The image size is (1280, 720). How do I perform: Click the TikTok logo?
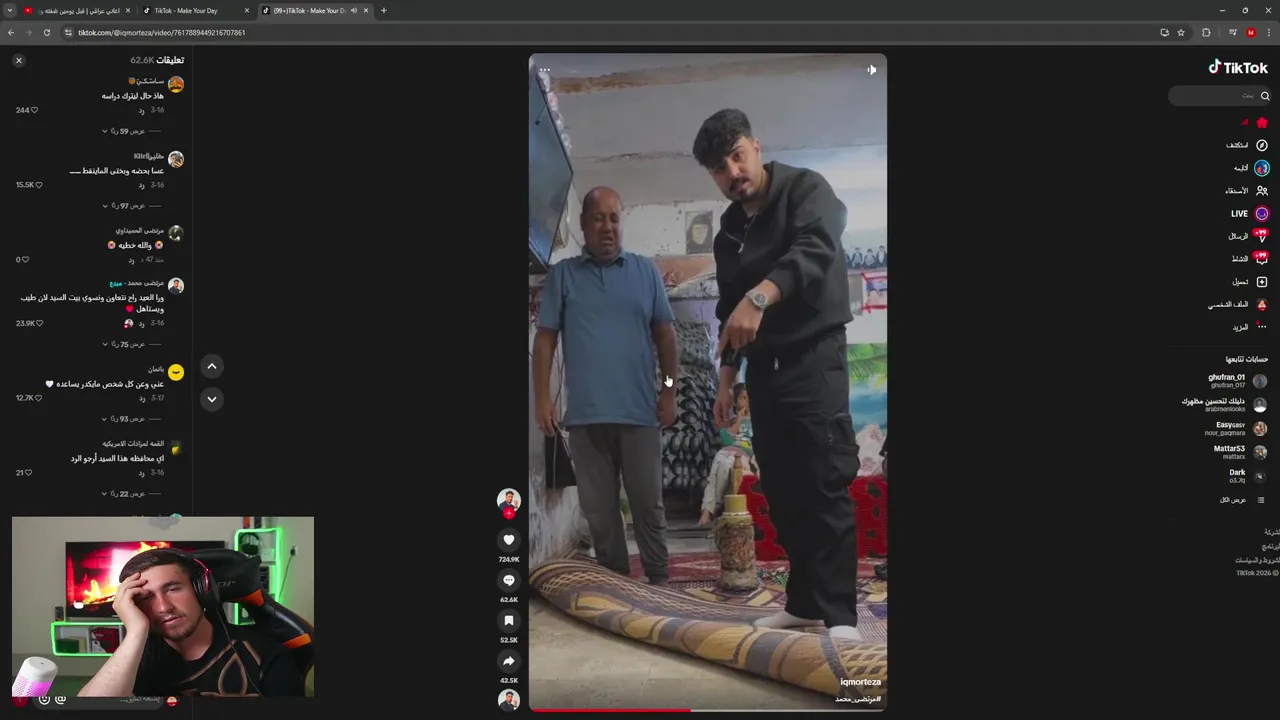click(1238, 67)
